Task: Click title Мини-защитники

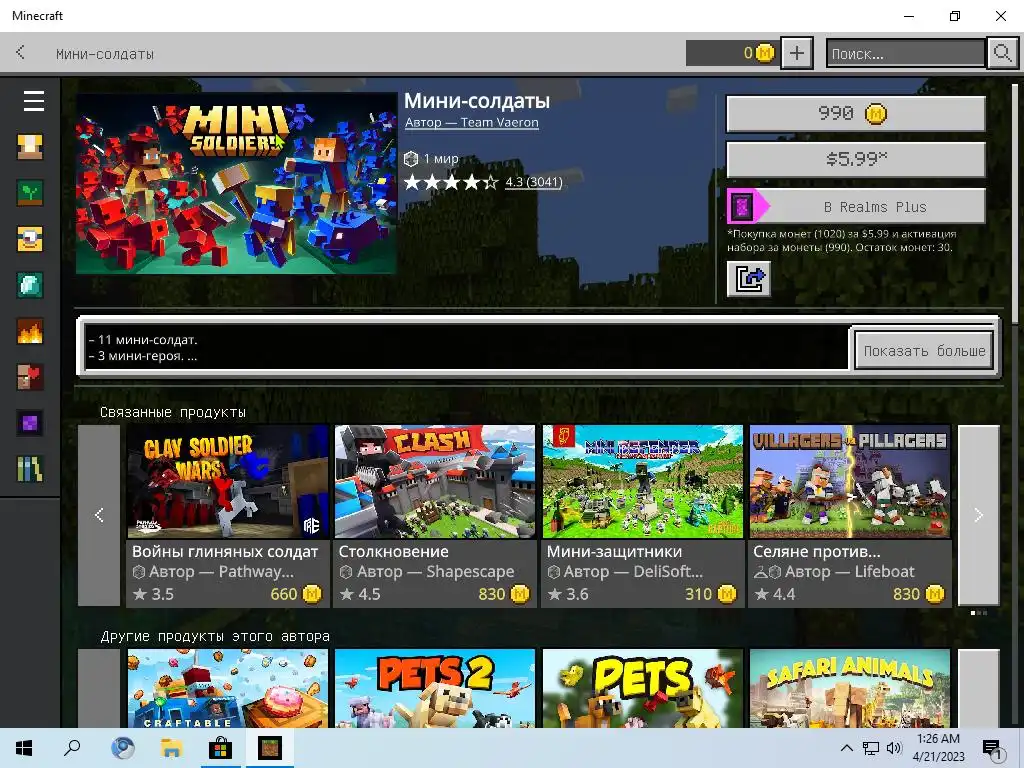Action: point(614,552)
